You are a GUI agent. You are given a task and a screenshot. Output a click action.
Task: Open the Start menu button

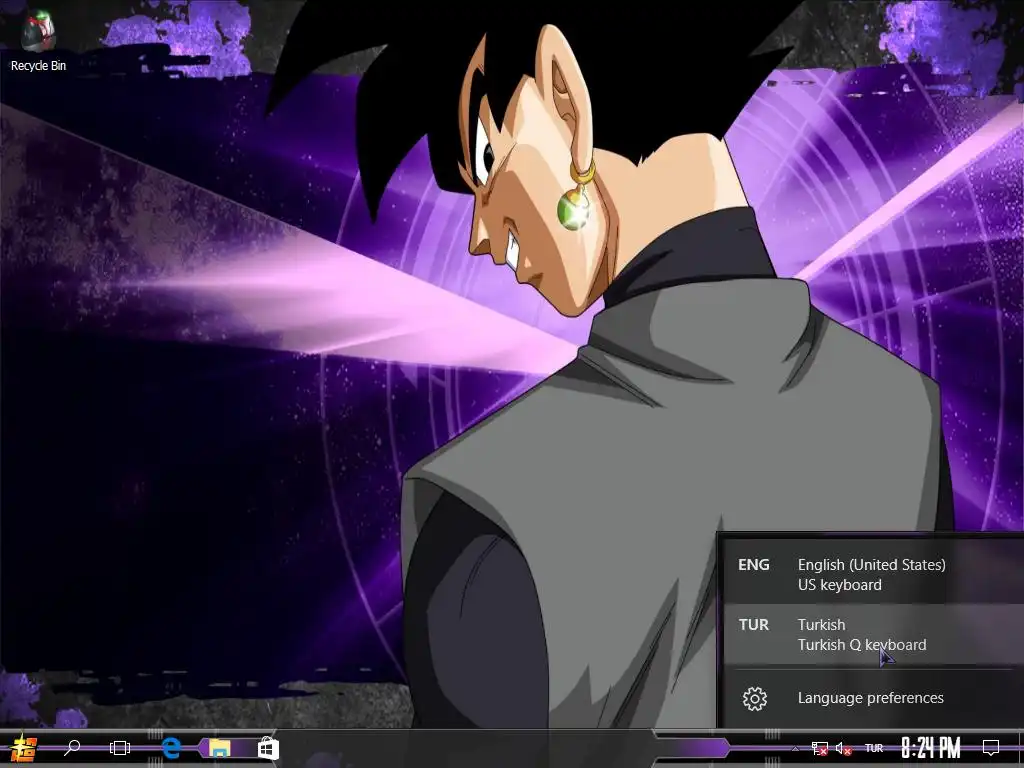[x=23, y=748]
